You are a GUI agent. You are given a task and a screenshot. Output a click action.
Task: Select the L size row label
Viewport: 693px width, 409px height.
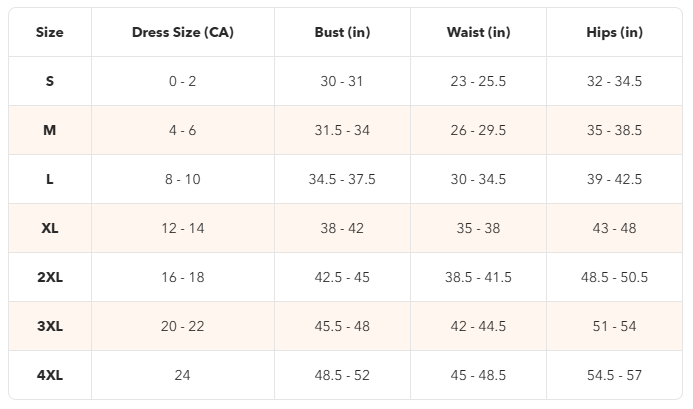pos(49,179)
